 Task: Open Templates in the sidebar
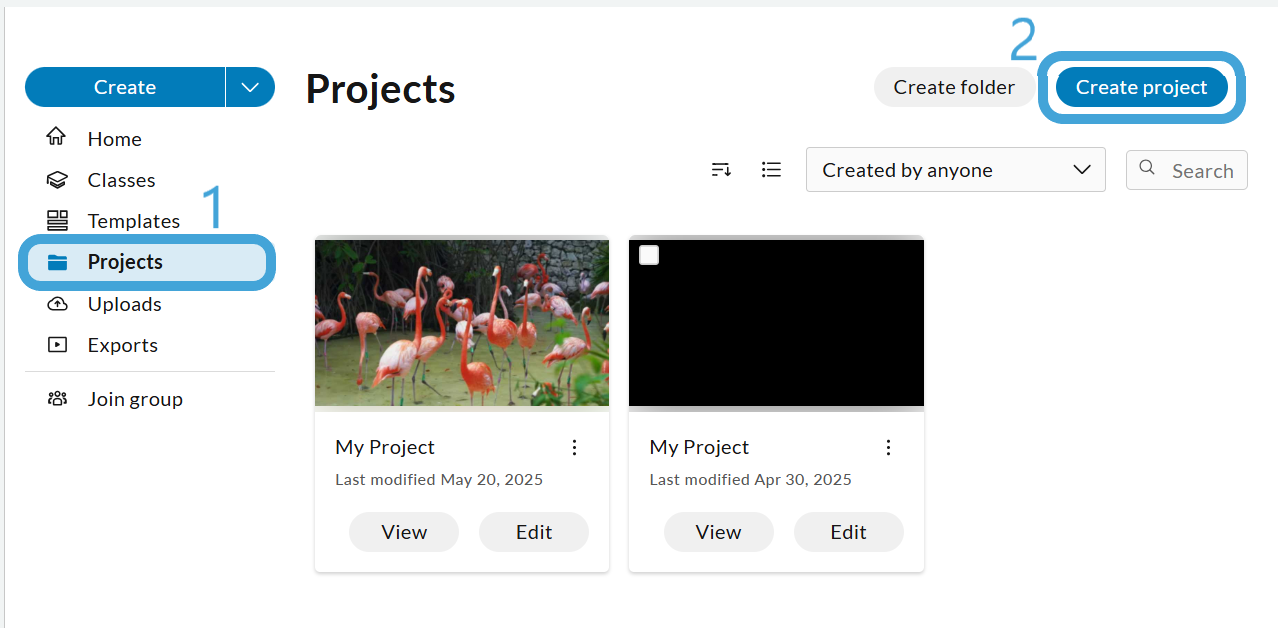point(133,221)
